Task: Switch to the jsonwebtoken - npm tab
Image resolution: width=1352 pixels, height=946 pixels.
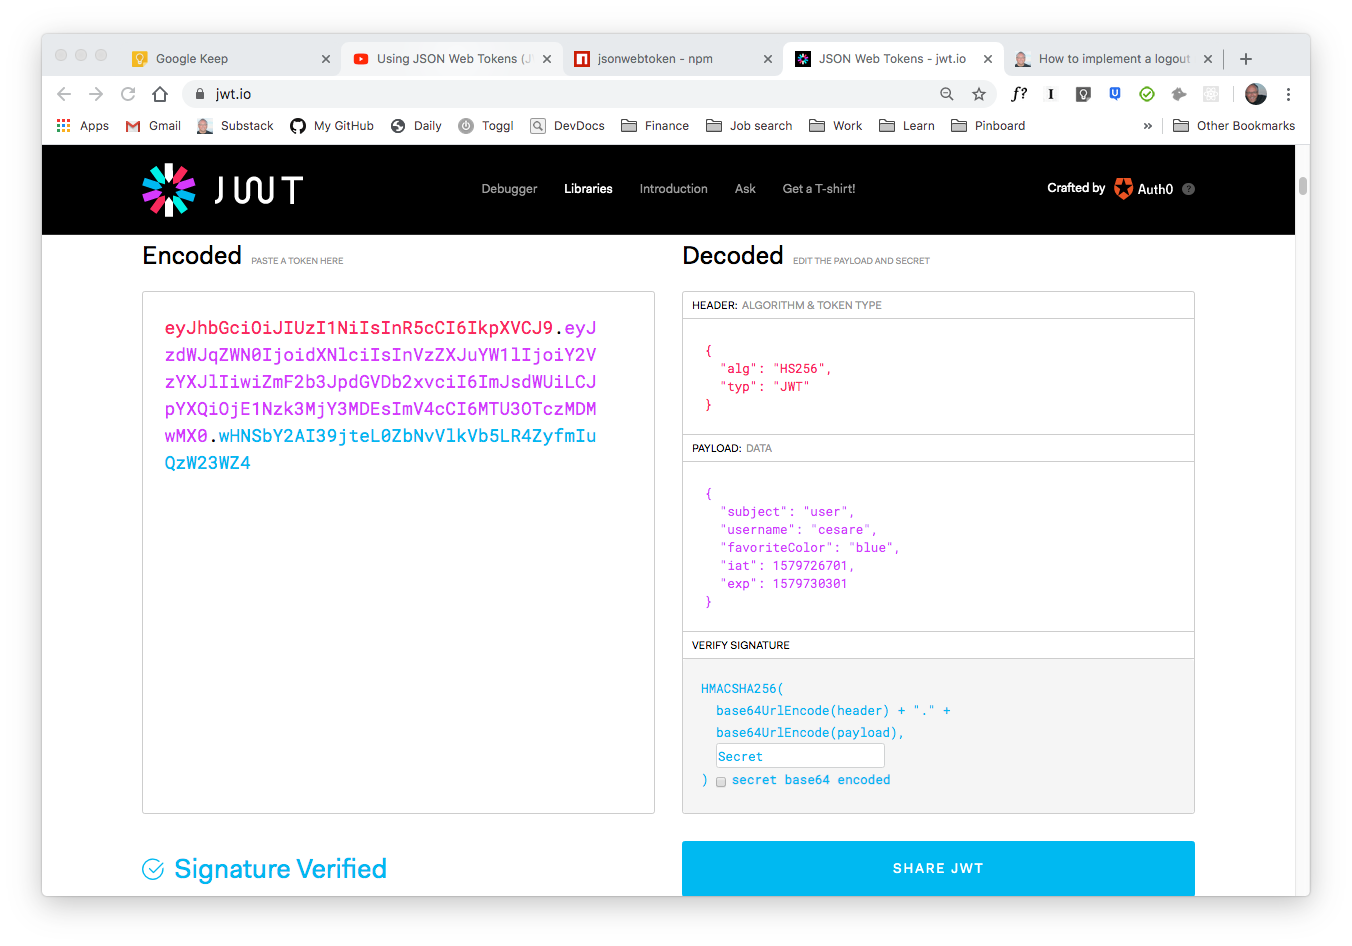Action: point(673,59)
